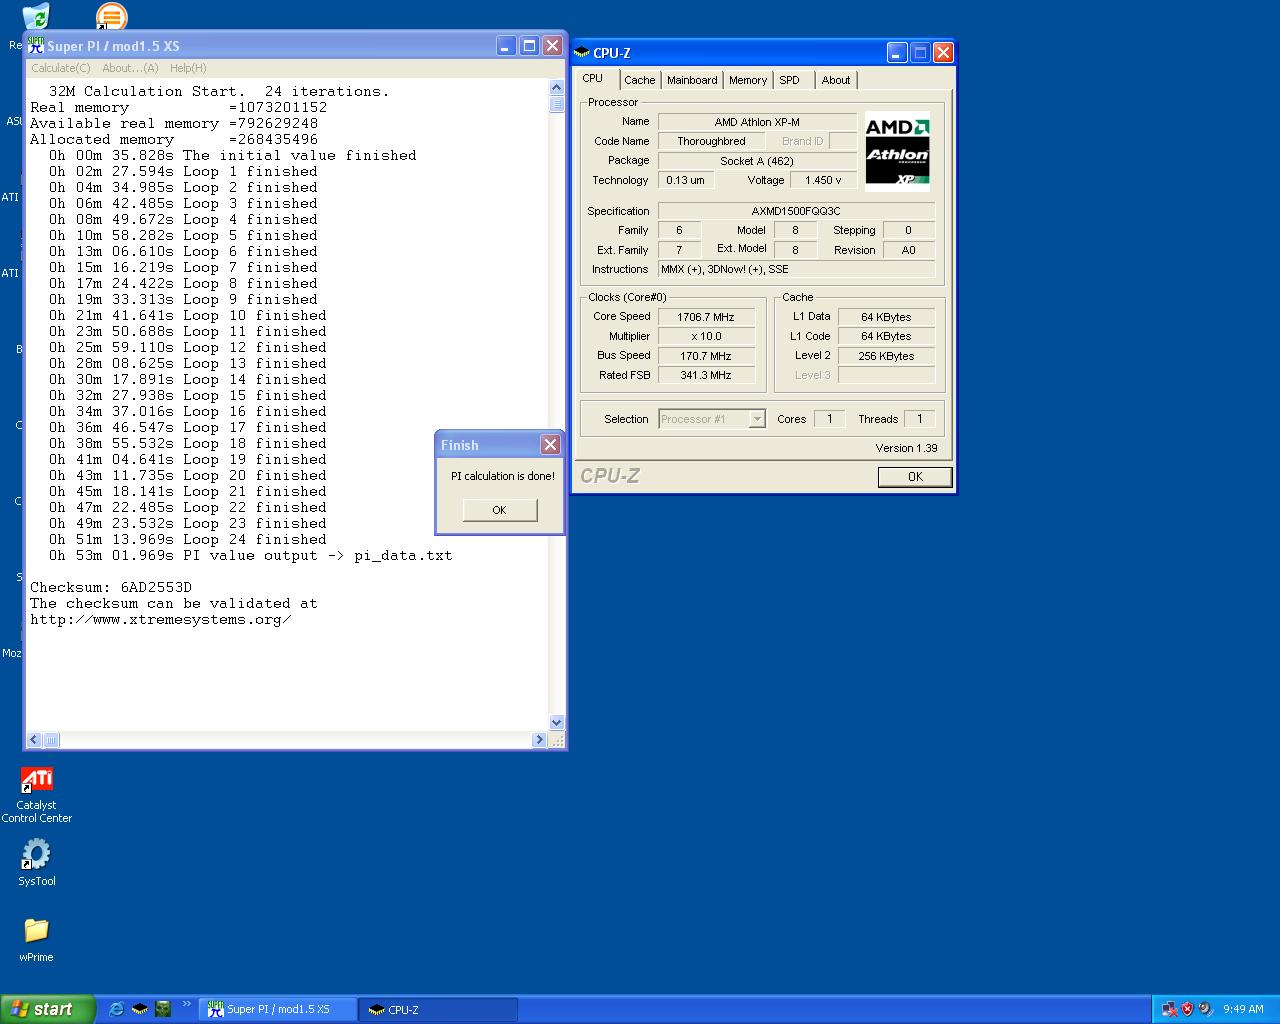Switch to the About tab in CPU-Z

[836, 80]
